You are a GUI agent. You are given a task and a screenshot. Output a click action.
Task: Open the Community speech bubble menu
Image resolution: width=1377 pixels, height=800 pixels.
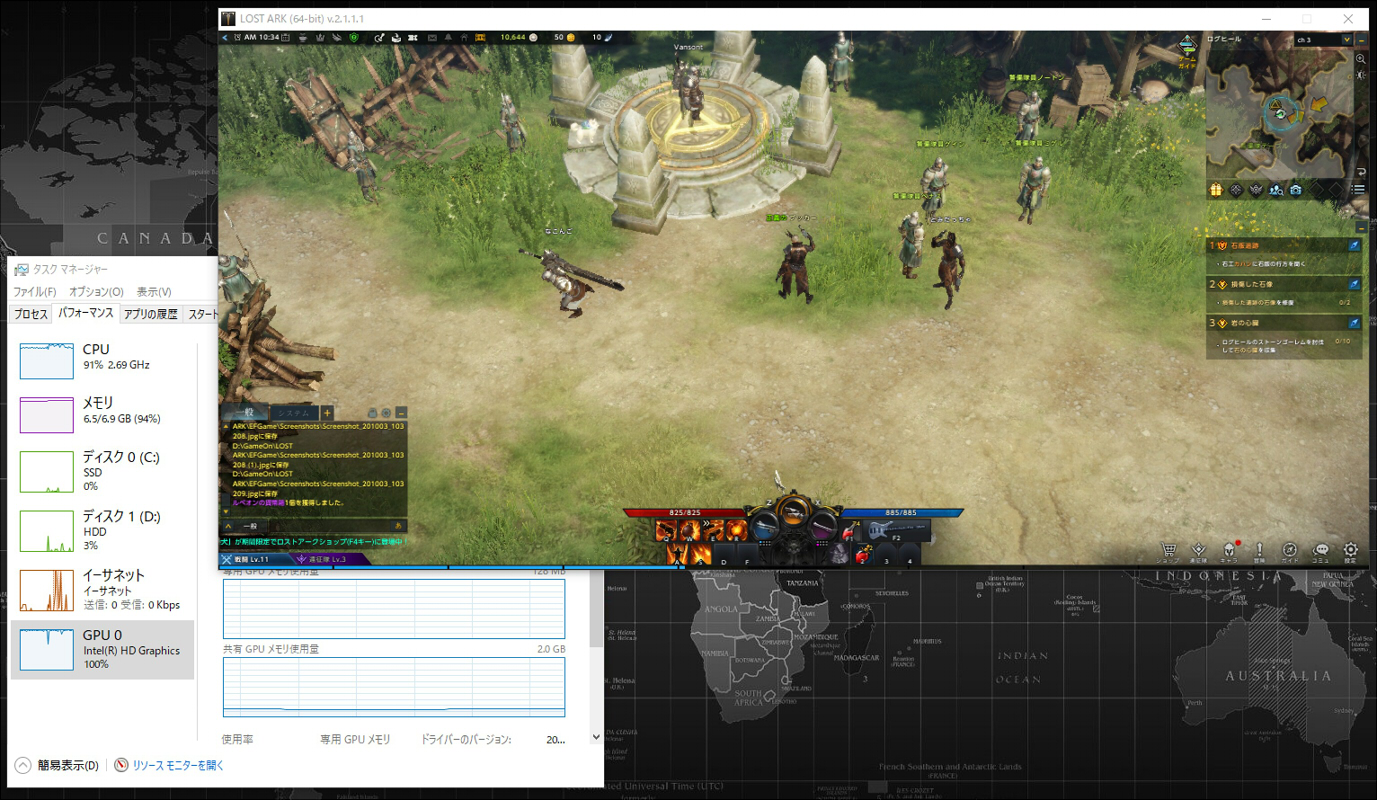[x=1320, y=551]
